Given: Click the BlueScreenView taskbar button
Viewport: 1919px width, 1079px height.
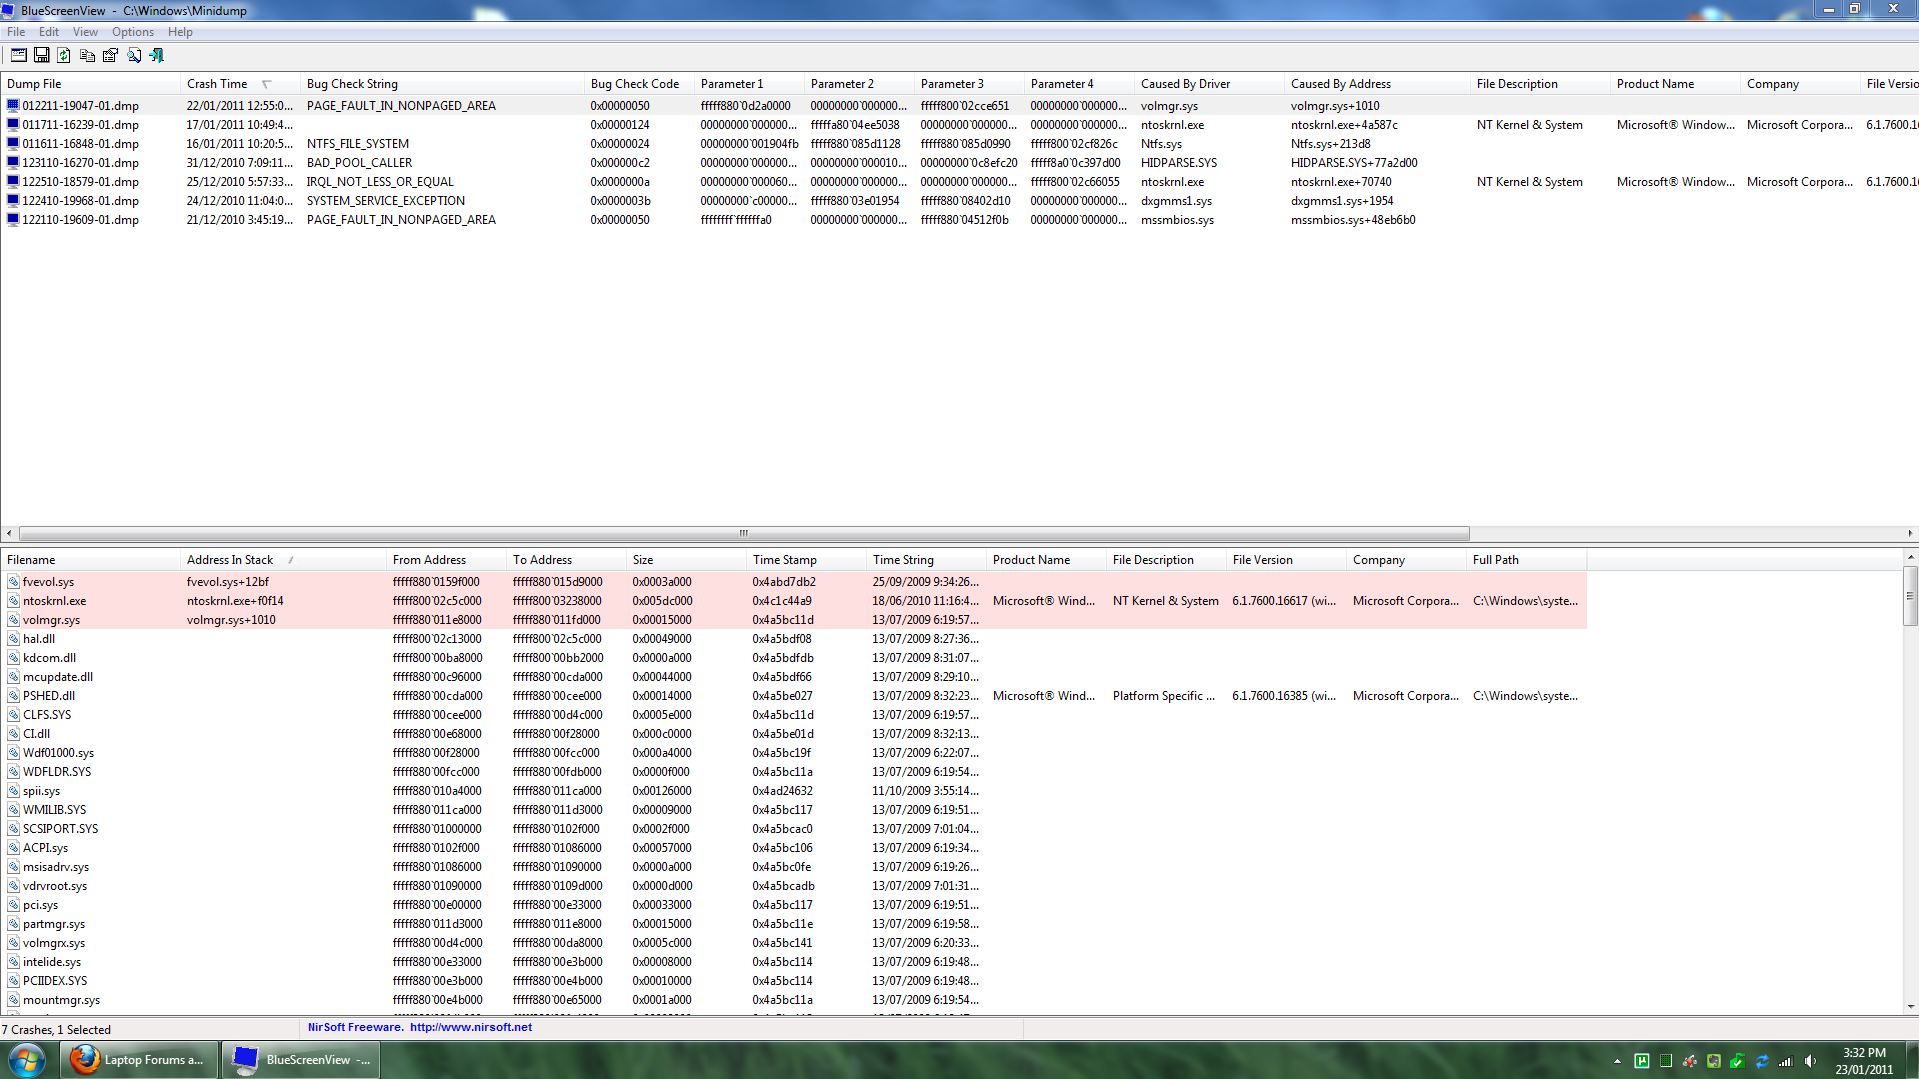Looking at the screenshot, I should pyautogui.click(x=301, y=1060).
